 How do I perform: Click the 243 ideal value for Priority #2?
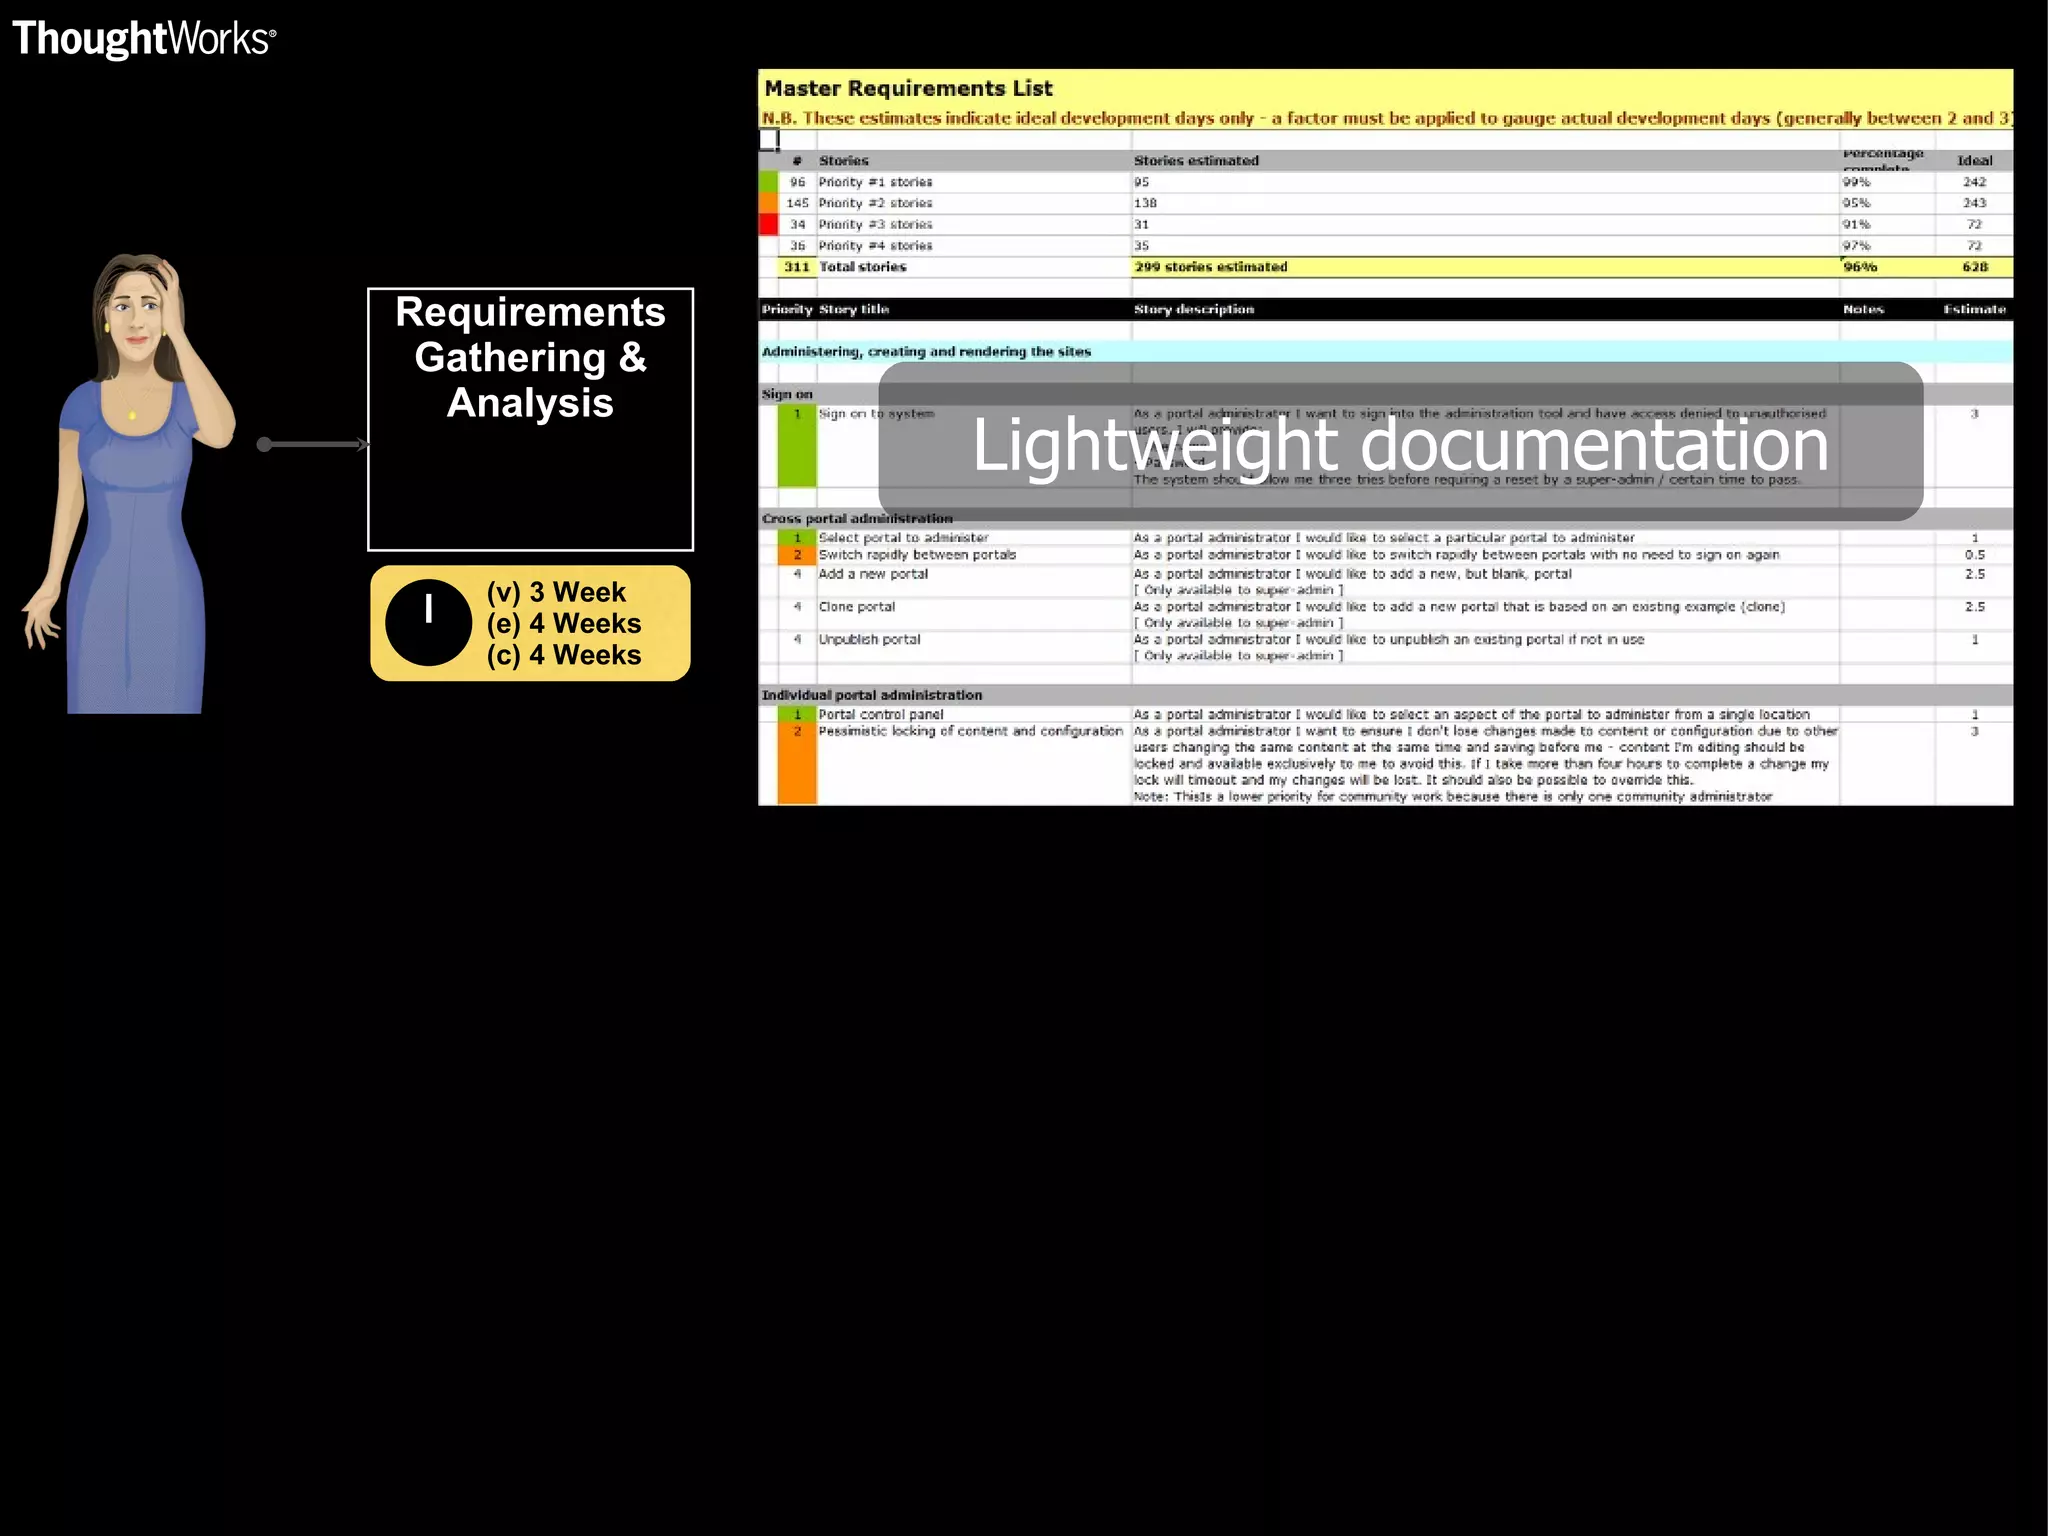tap(1974, 203)
